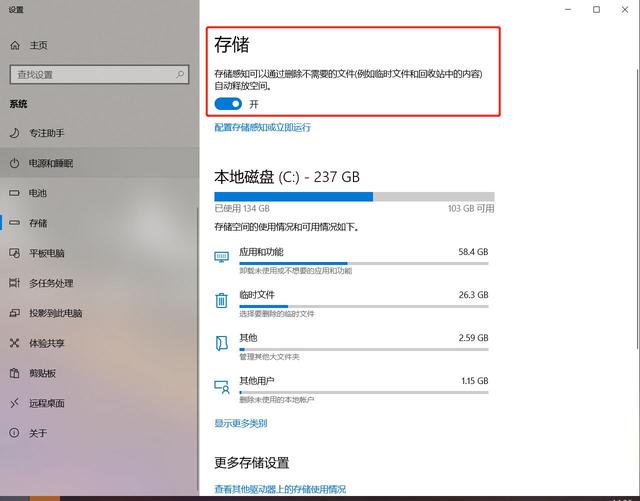The width and height of the screenshot is (640, 501).
Task: Click the clipboard icon for 剪贴板
Action: pyautogui.click(x=15, y=373)
